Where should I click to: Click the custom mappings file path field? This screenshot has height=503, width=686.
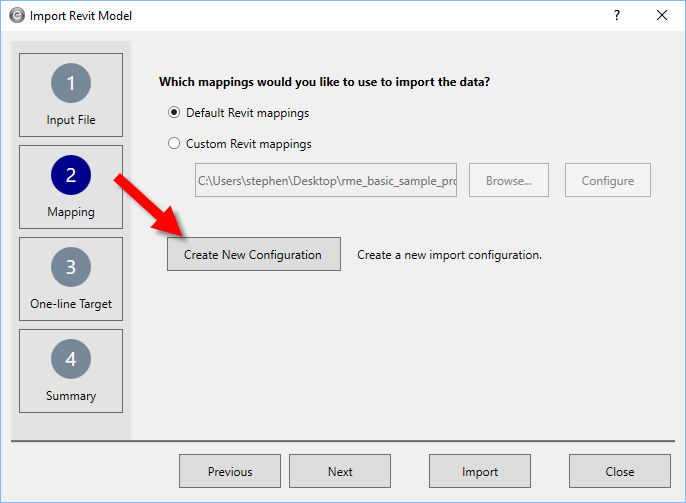[326, 181]
